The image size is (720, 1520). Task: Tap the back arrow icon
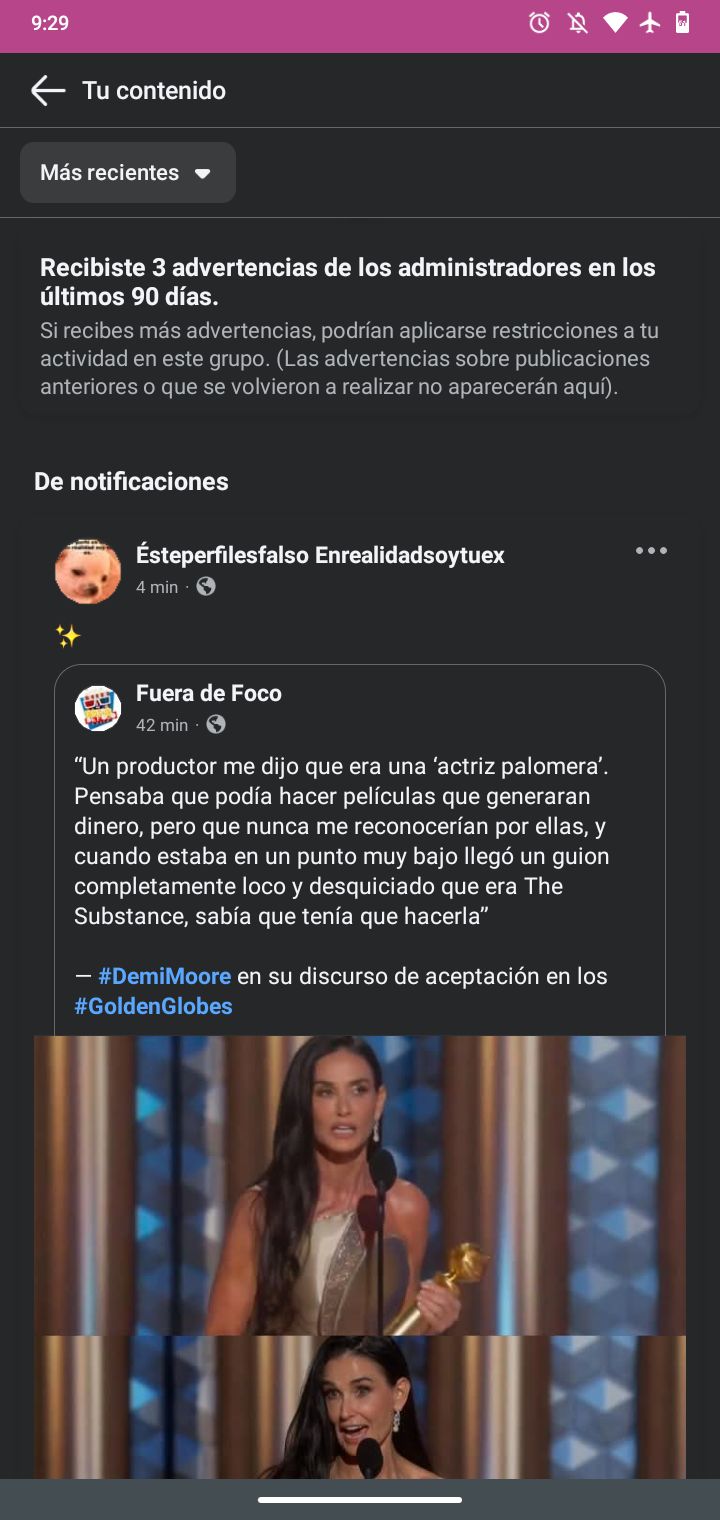pos(47,90)
